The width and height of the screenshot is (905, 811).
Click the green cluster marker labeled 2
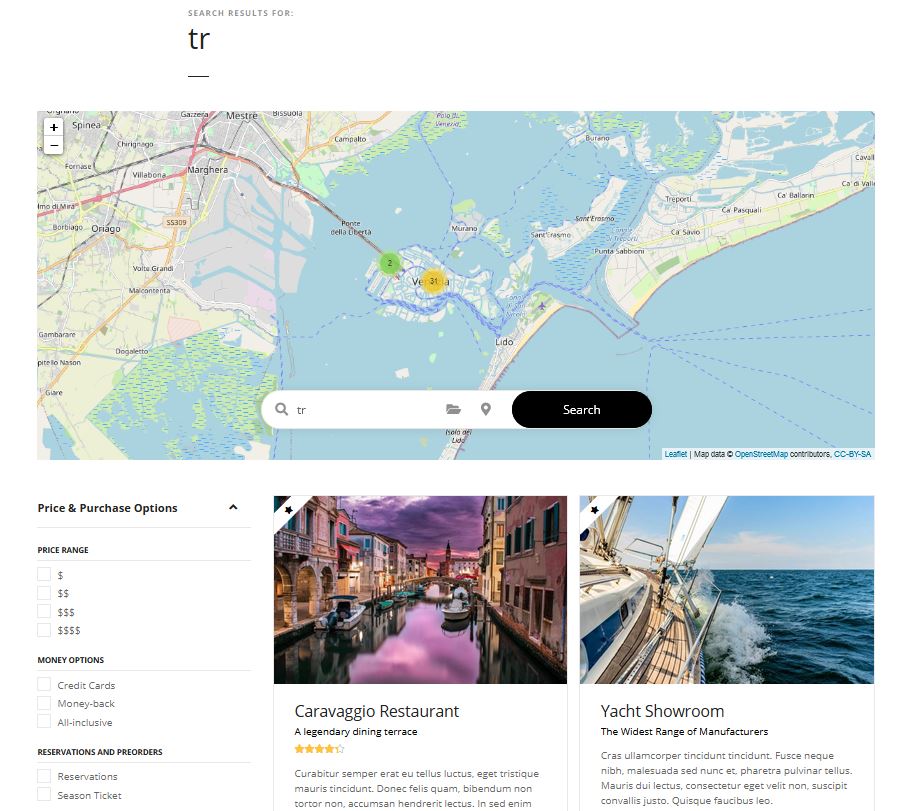[390, 263]
